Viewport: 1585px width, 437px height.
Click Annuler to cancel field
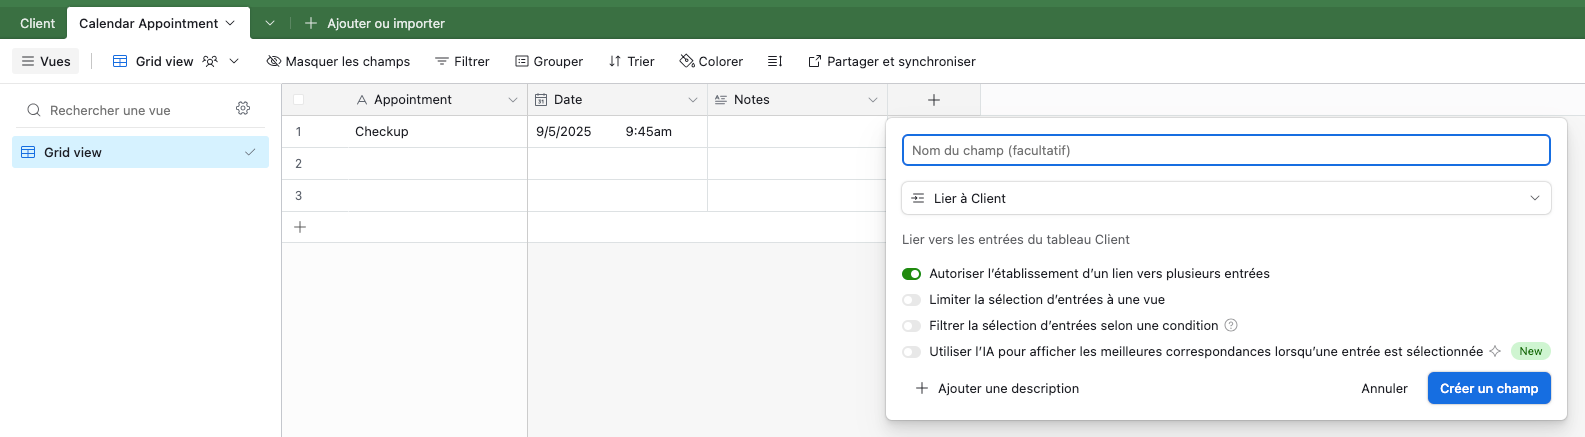pyautogui.click(x=1384, y=388)
